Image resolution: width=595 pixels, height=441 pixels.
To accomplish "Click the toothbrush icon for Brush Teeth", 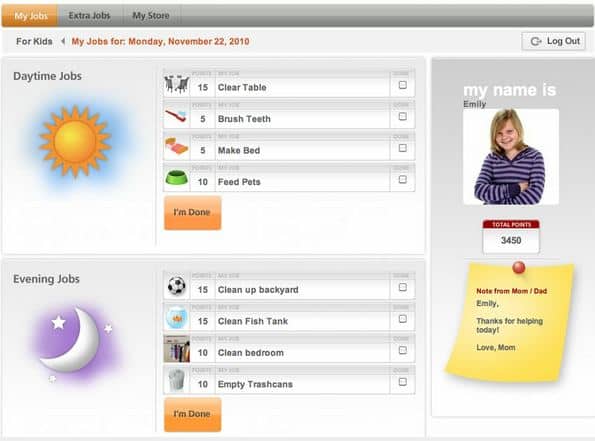I will 176,115.
